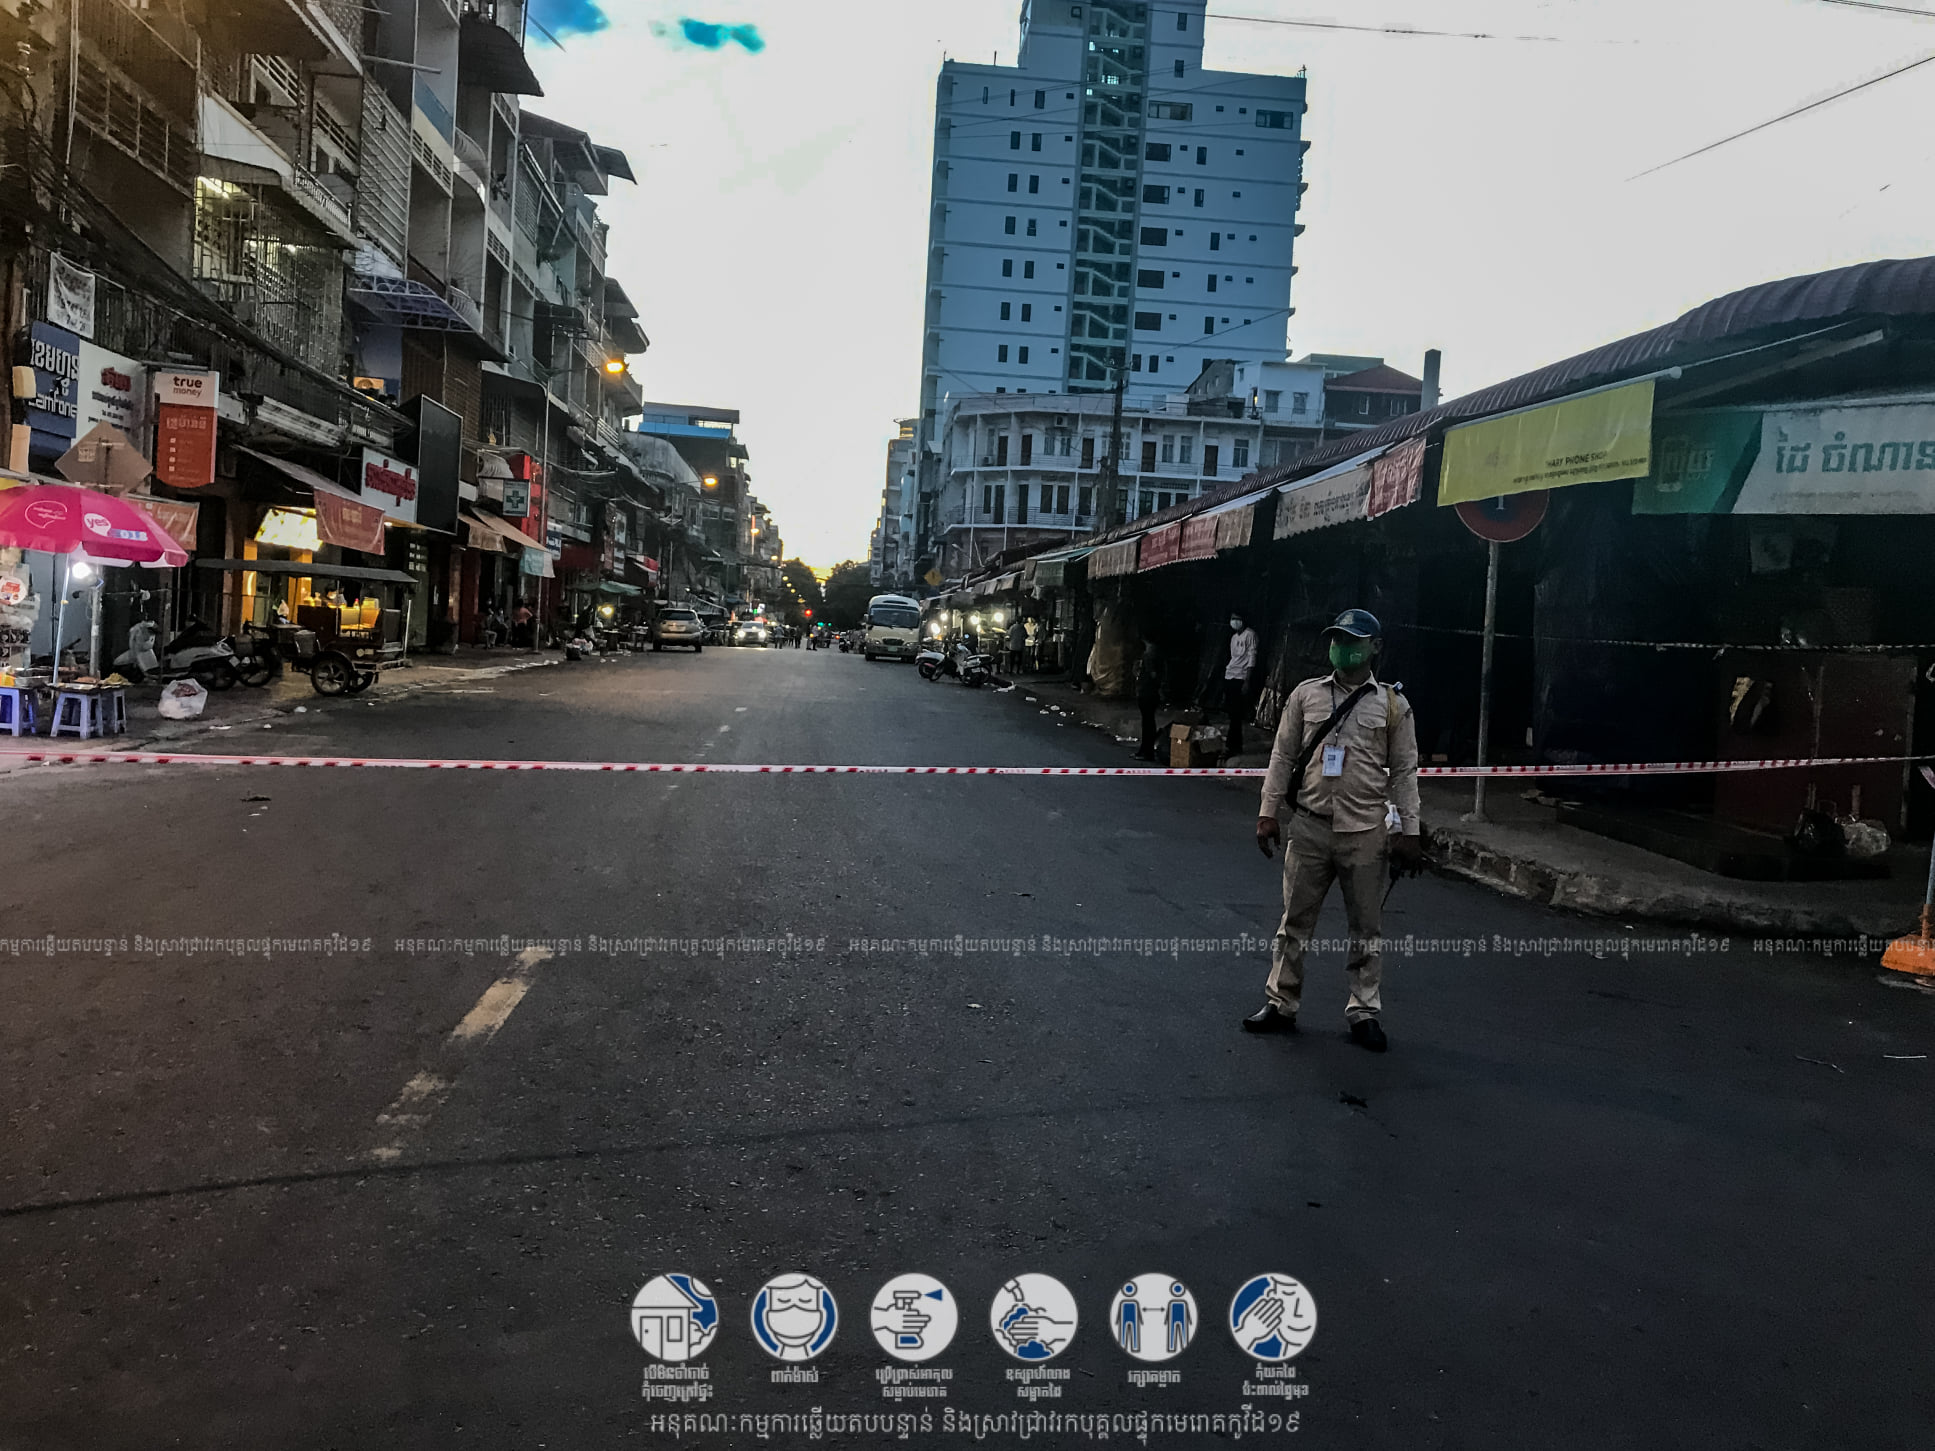The image size is (1935, 1451).
Task: Click the green pharmacy cross sign
Action: (x=515, y=497)
